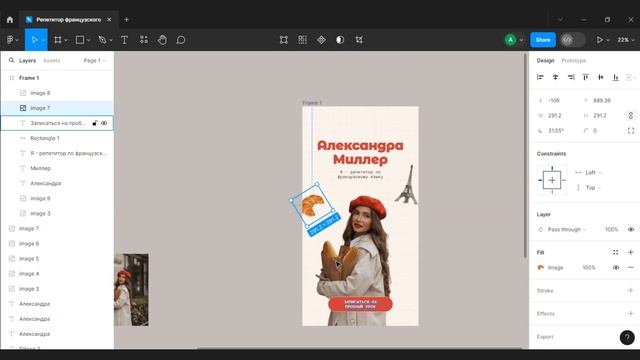Toggle lock on Записаться layer

pyautogui.click(x=95, y=123)
